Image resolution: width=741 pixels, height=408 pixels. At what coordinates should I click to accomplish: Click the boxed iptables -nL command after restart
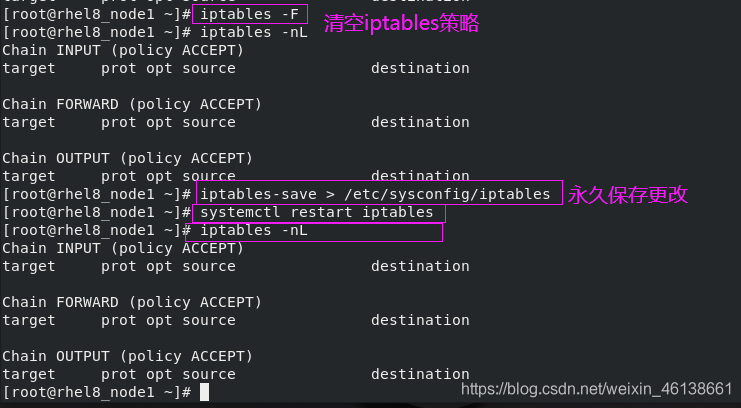click(254, 230)
